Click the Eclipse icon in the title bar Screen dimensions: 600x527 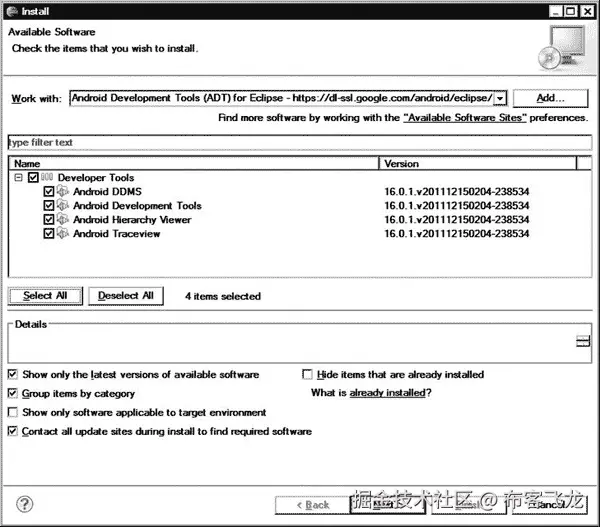tap(12, 11)
